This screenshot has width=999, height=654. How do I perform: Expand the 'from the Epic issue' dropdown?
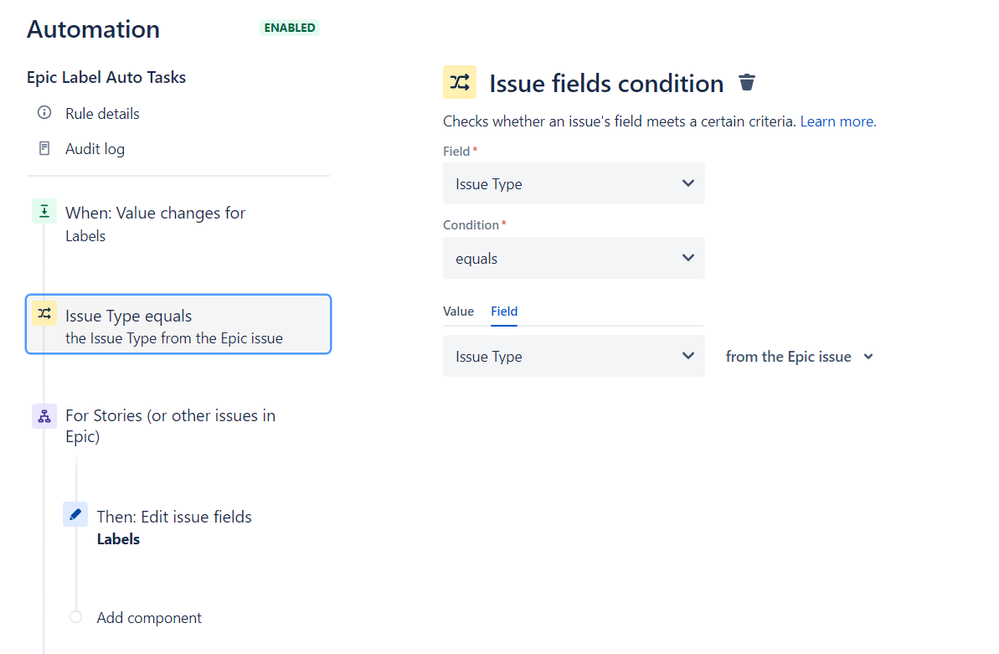799,357
